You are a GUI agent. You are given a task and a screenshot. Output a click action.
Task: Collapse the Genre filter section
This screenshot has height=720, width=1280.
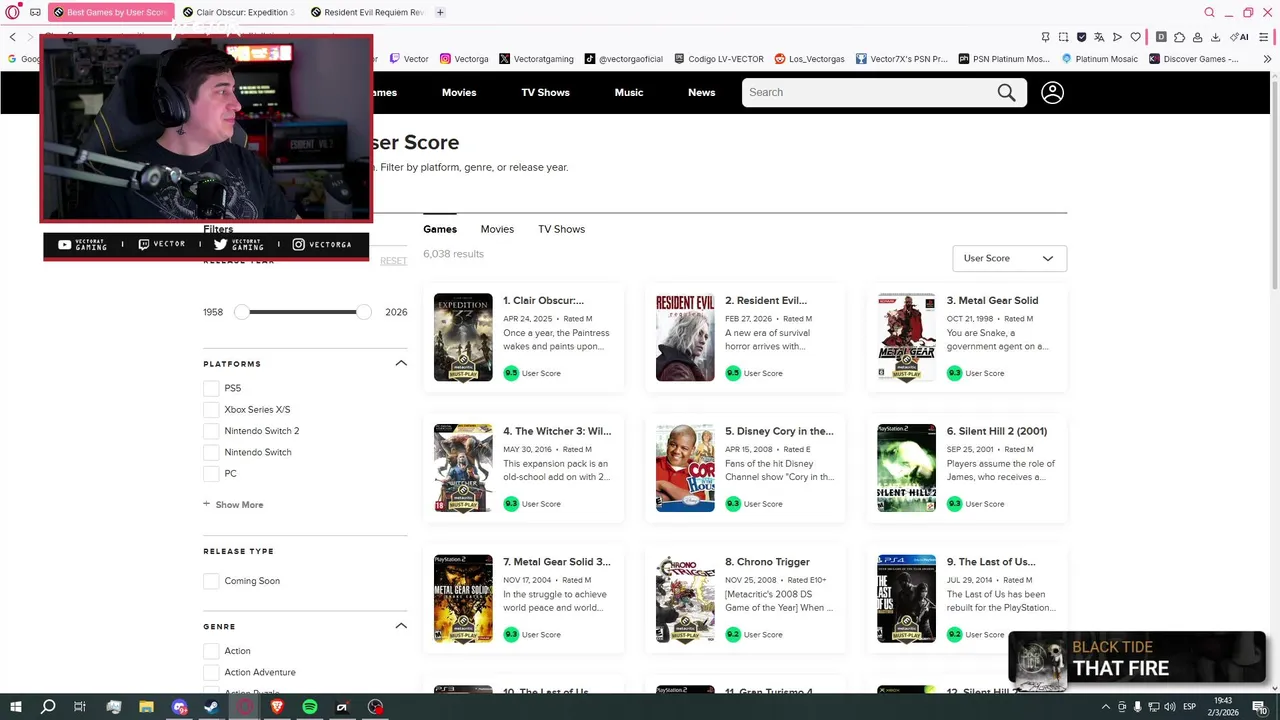point(401,626)
